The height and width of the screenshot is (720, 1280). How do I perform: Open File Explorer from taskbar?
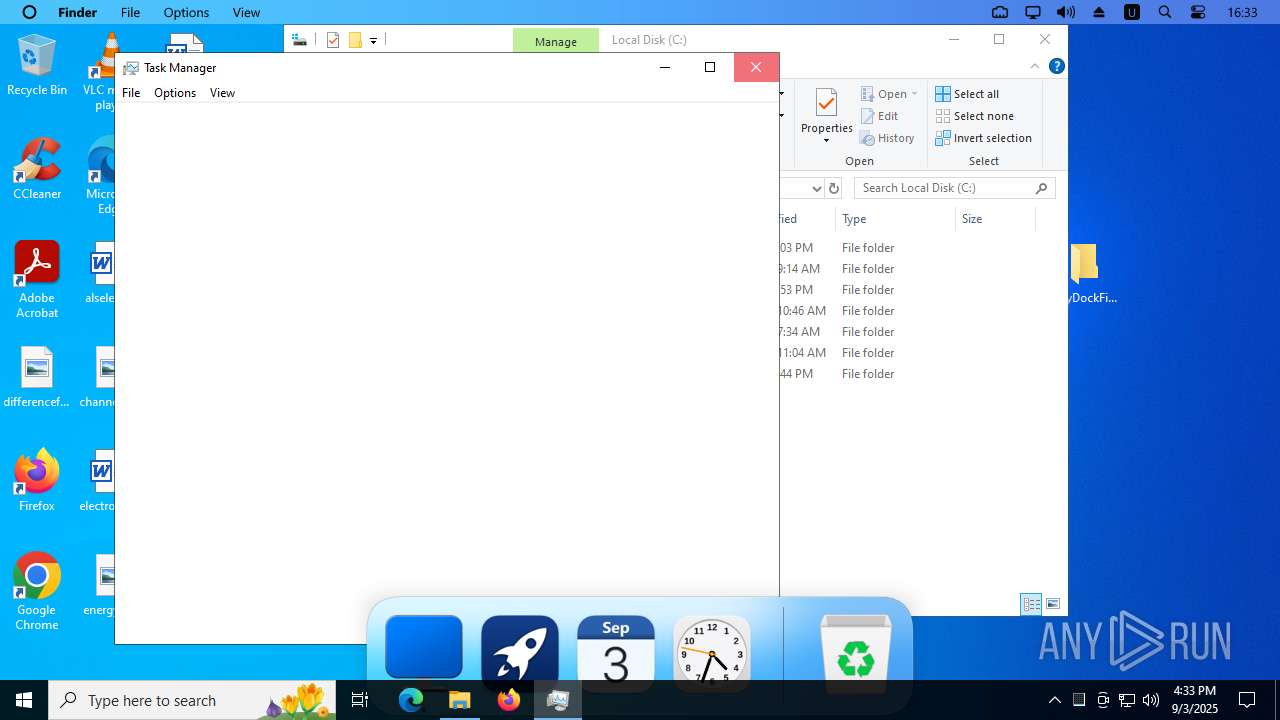[x=460, y=700]
